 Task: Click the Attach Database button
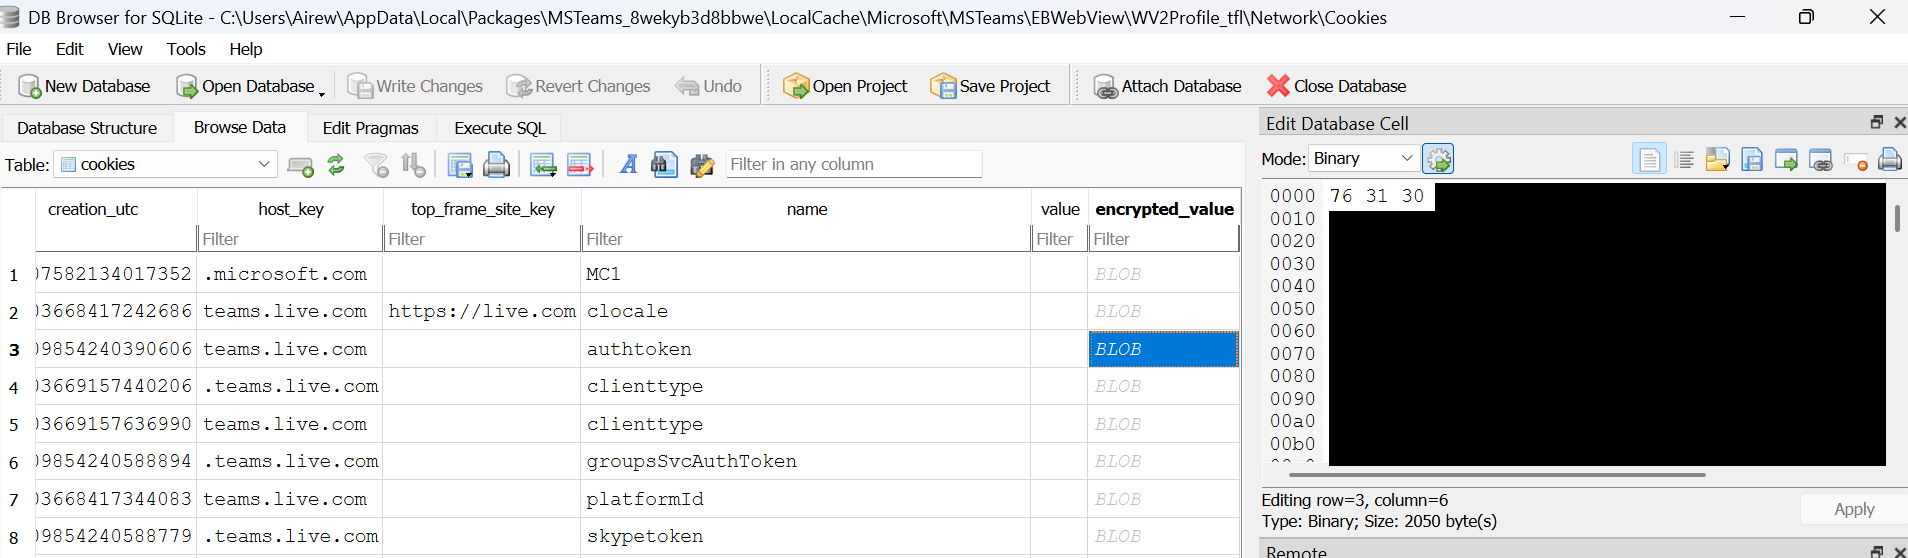[1167, 86]
